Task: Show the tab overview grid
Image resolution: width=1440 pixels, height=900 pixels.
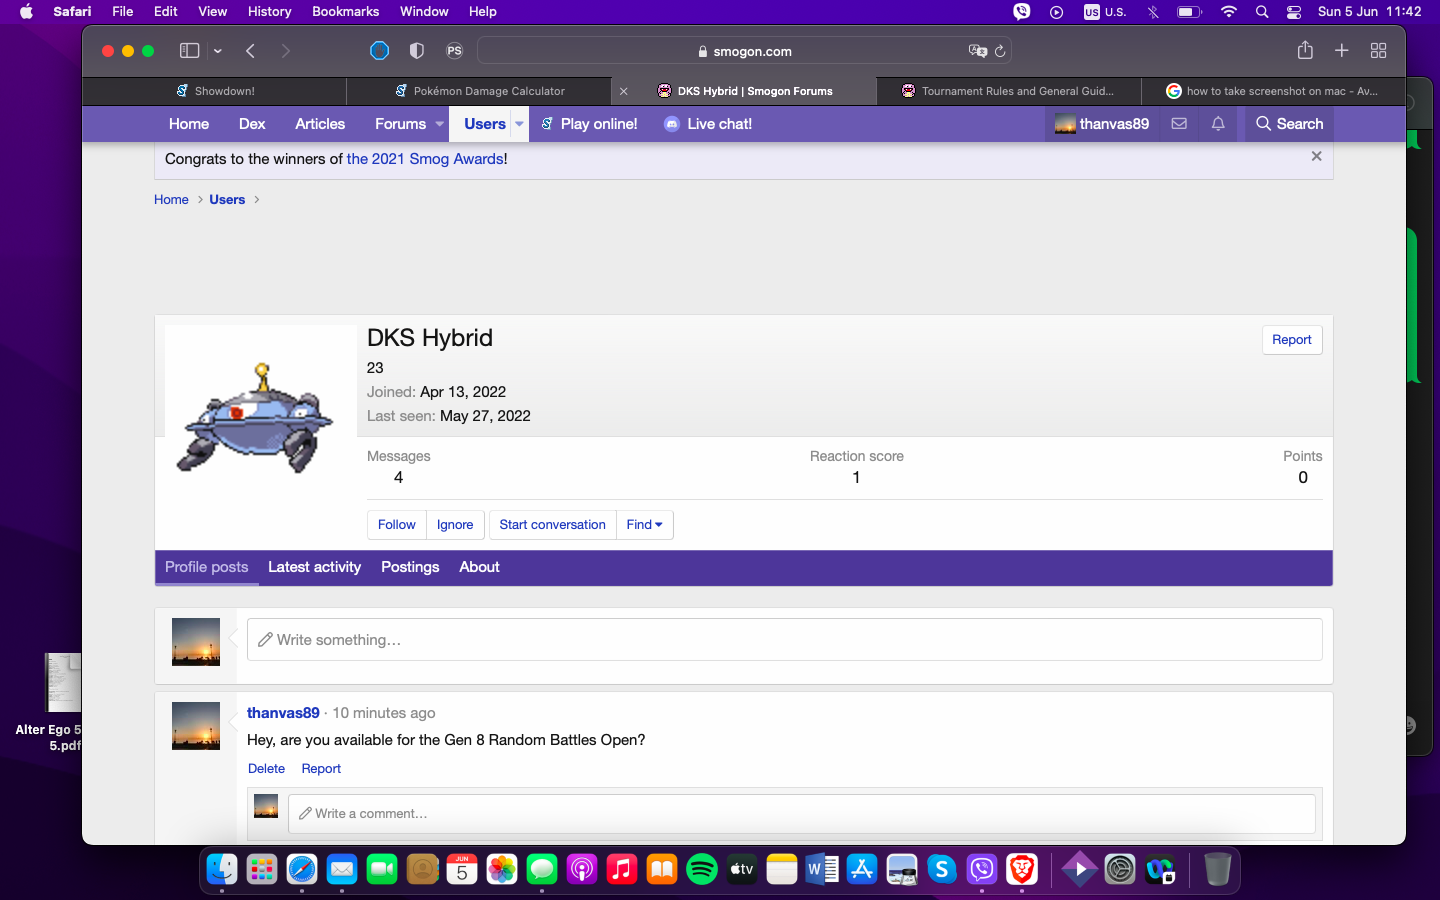Action: click(x=1378, y=50)
